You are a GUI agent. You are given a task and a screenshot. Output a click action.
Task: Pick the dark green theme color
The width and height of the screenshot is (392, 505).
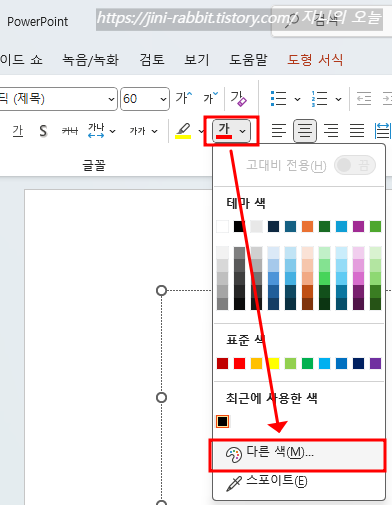(x=324, y=226)
